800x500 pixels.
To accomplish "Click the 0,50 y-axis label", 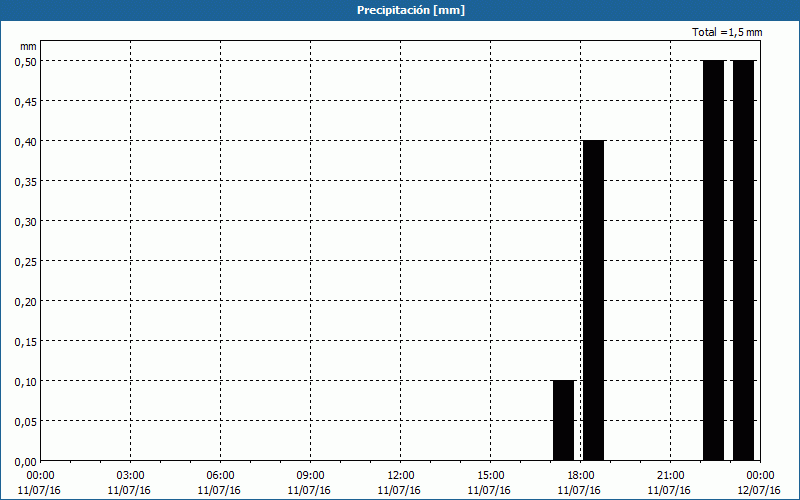I will pos(26,61).
